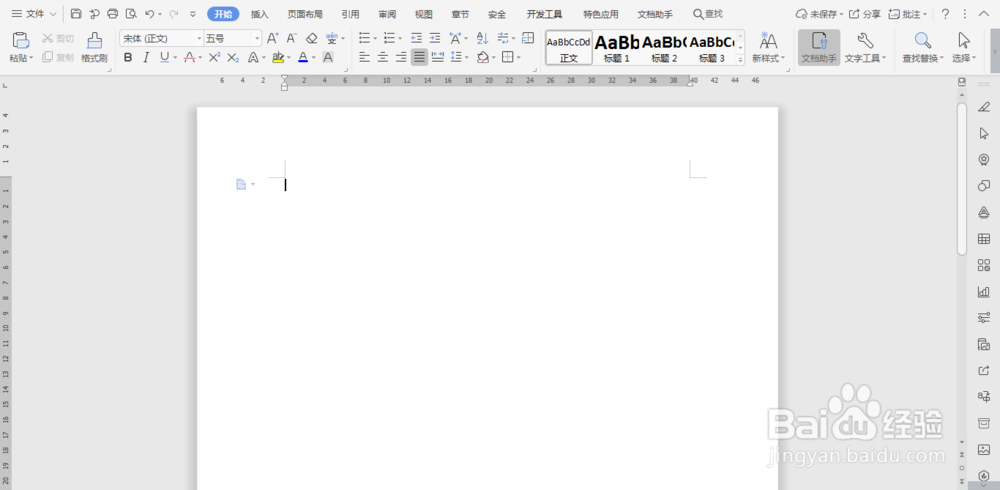The height and width of the screenshot is (490, 1000).
Task: Toggle bold formatting
Action: click(128, 57)
